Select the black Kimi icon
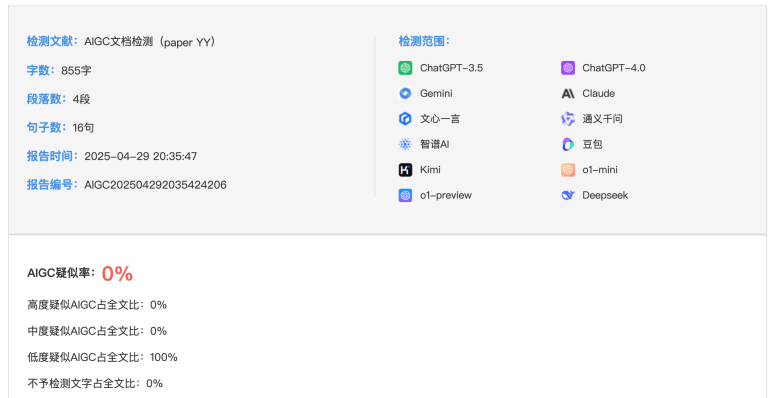The image size is (776, 398). pyautogui.click(x=405, y=170)
